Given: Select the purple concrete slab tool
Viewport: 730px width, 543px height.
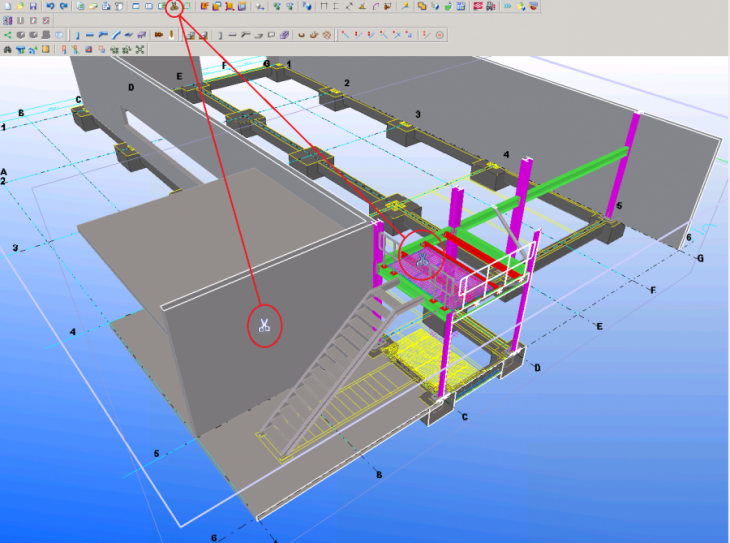Looking at the screenshot, I should (284, 35).
